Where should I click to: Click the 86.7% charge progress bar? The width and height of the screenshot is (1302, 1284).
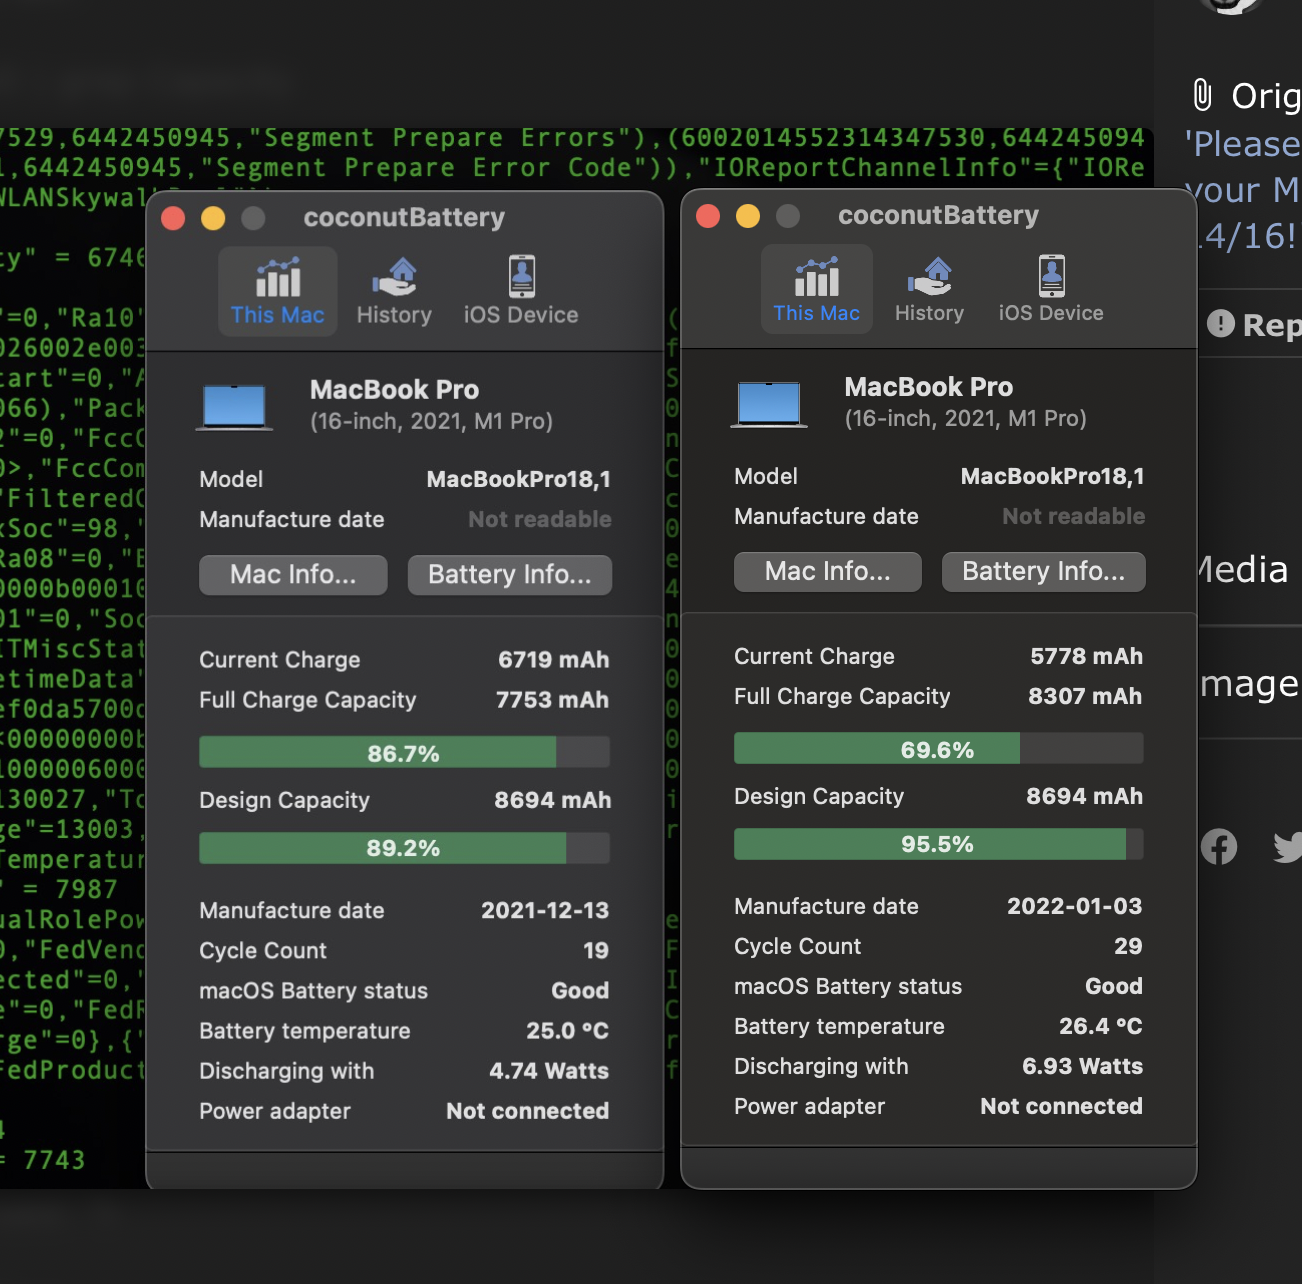(404, 752)
